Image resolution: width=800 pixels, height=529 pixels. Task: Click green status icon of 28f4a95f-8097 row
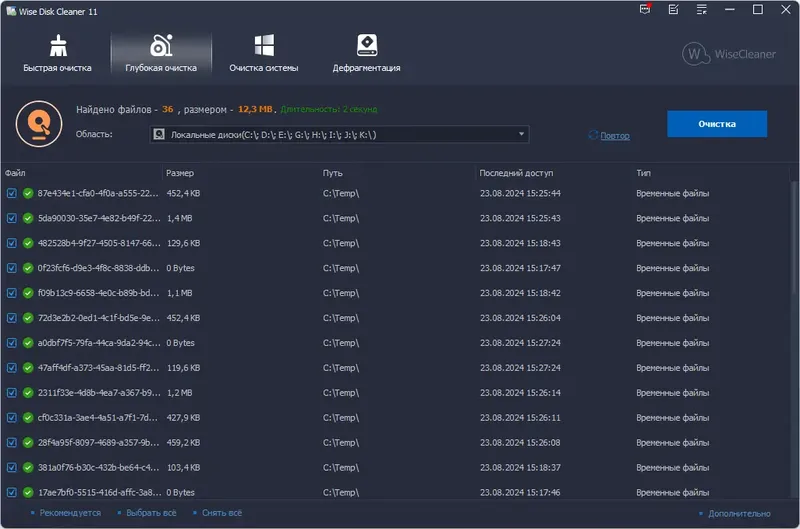pos(28,443)
